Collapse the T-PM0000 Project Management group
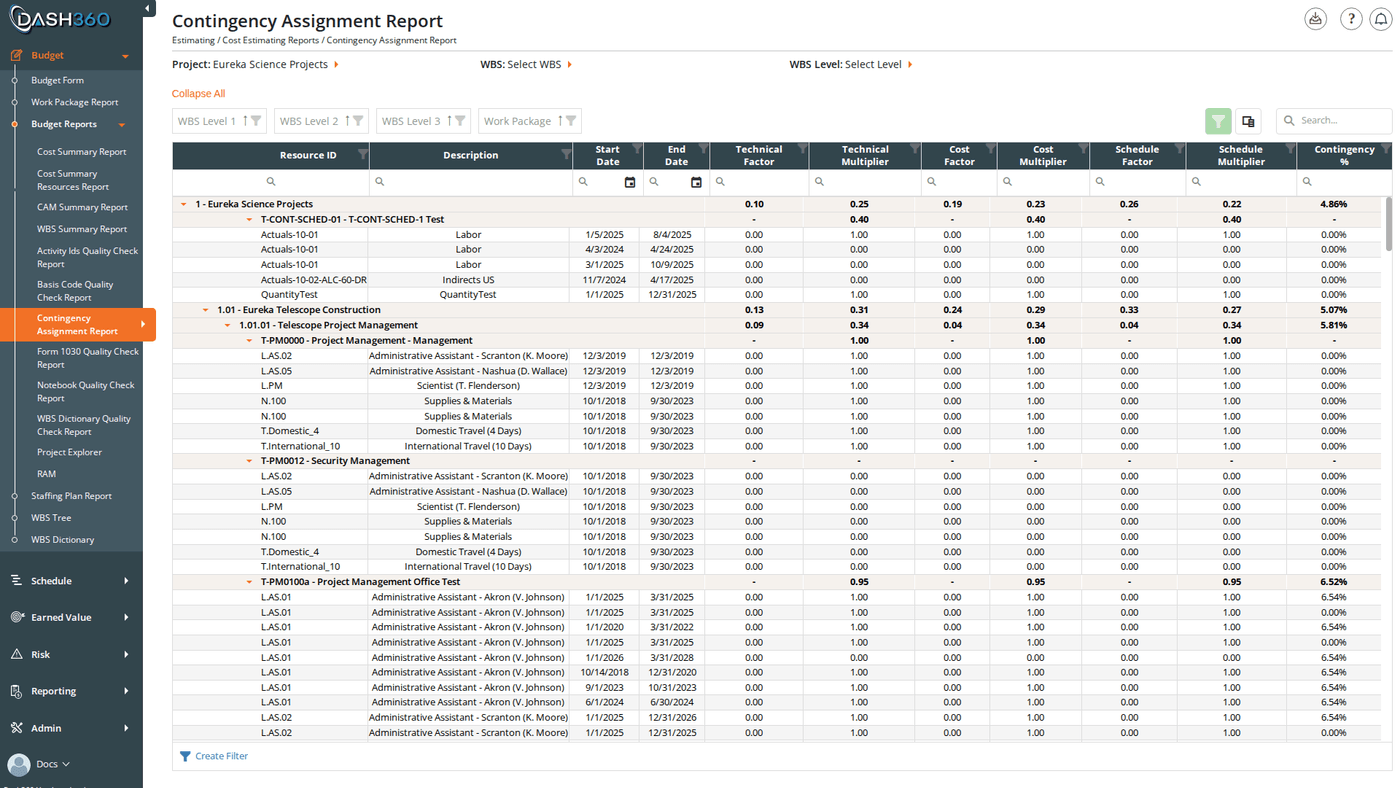Image resolution: width=1400 pixels, height=788 pixels. click(x=250, y=340)
